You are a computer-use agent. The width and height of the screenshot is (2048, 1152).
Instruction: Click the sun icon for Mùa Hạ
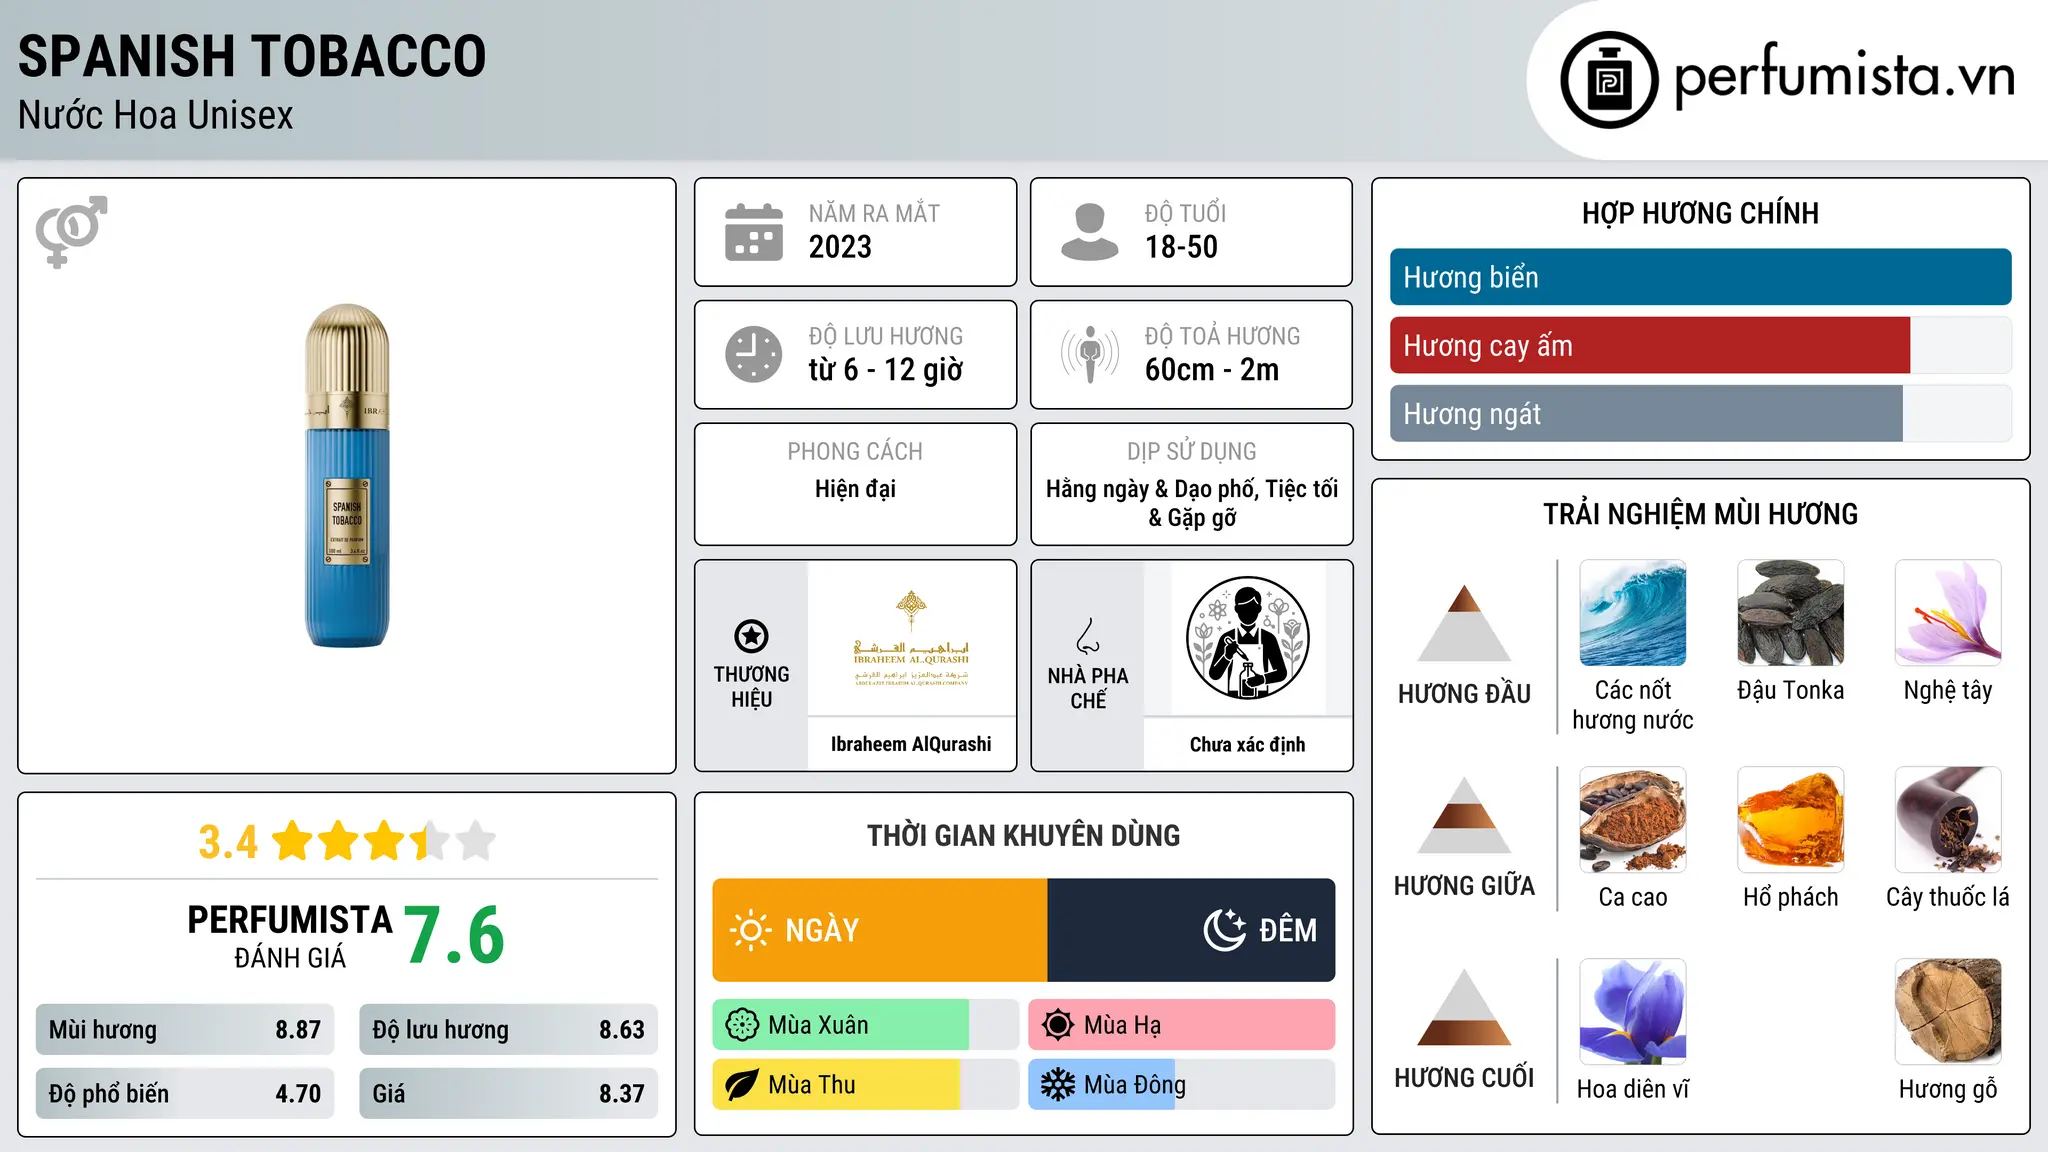pos(1058,1025)
